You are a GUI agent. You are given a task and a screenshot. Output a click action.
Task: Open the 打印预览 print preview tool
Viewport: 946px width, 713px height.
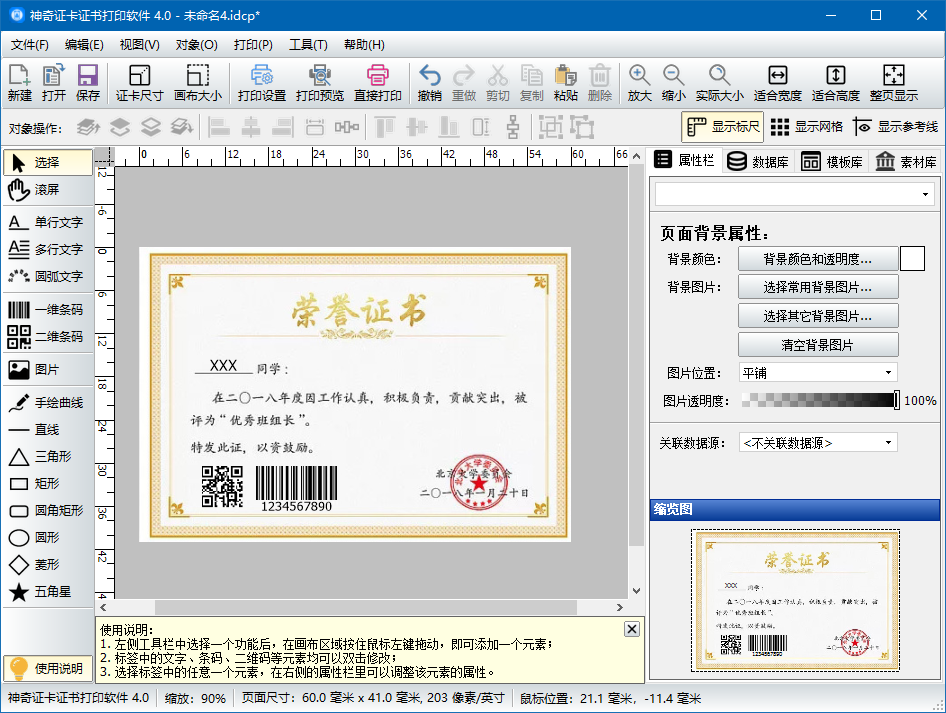point(319,83)
